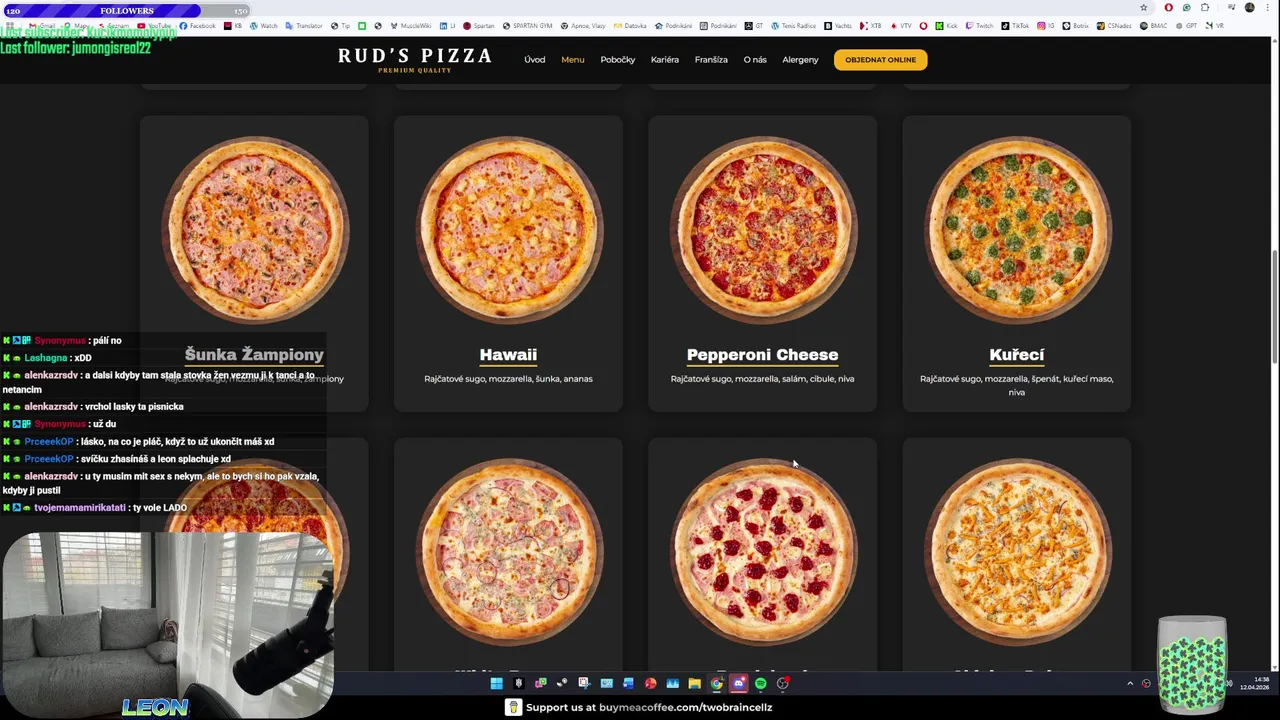The width and height of the screenshot is (1280, 720).
Task: Open Spotify from the taskbar
Action: pyautogui.click(x=761, y=683)
